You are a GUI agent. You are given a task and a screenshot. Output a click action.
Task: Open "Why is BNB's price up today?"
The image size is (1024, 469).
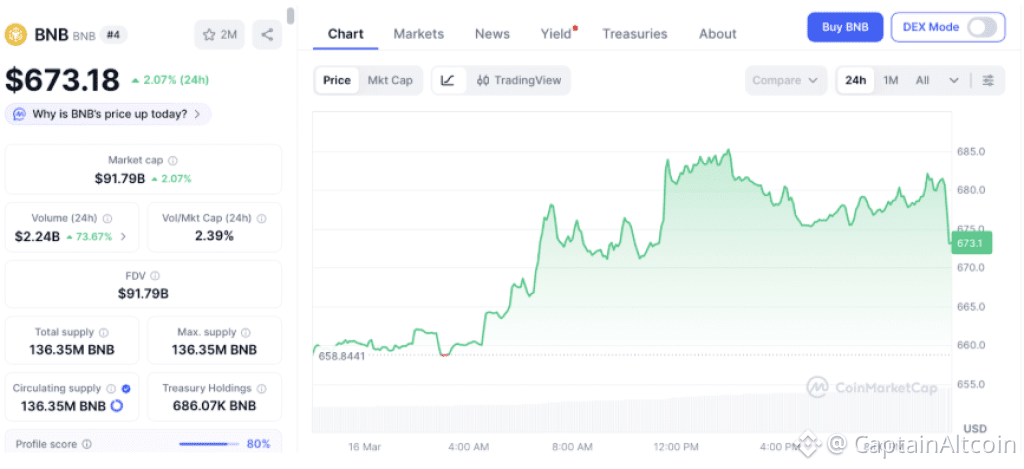click(x=108, y=114)
